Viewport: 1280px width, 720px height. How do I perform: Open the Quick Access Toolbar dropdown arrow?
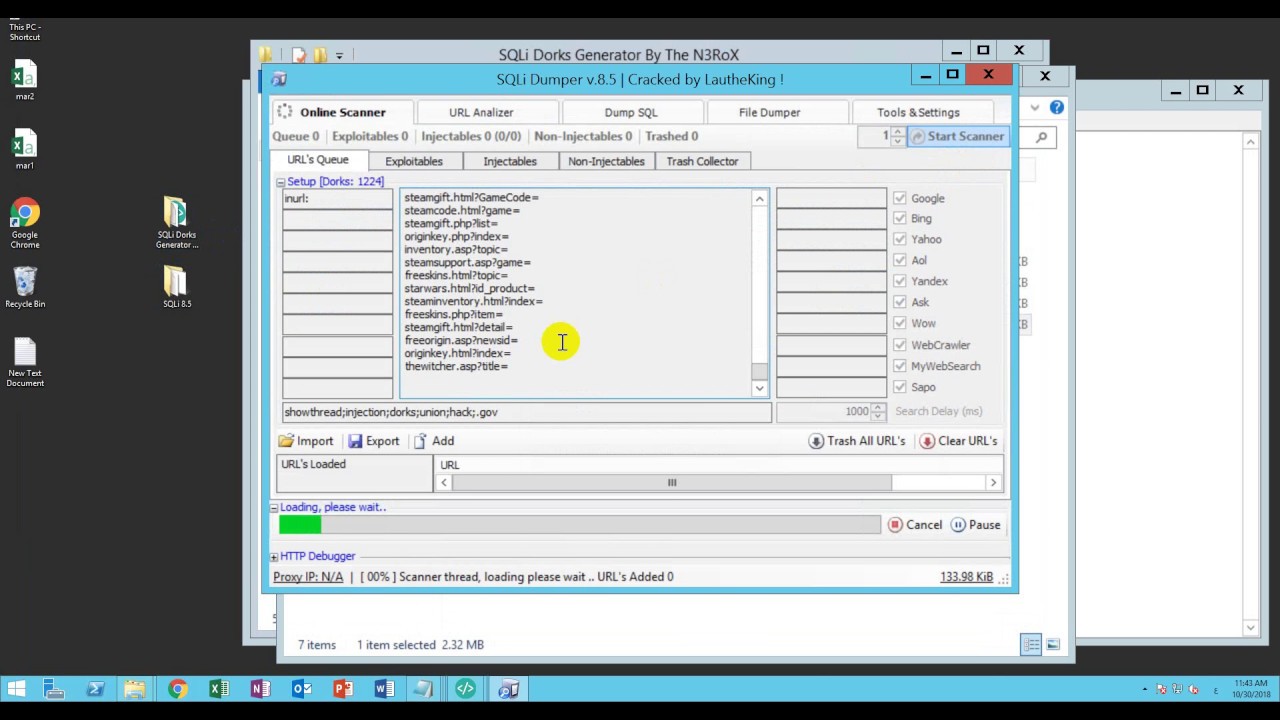click(339, 56)
